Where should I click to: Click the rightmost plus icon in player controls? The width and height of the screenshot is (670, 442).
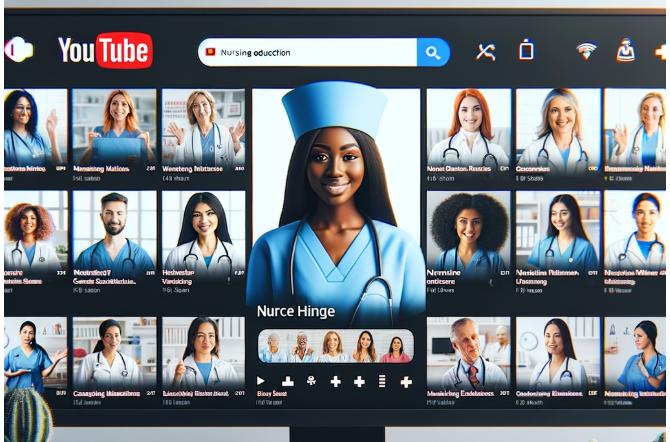tap(406, 382)
